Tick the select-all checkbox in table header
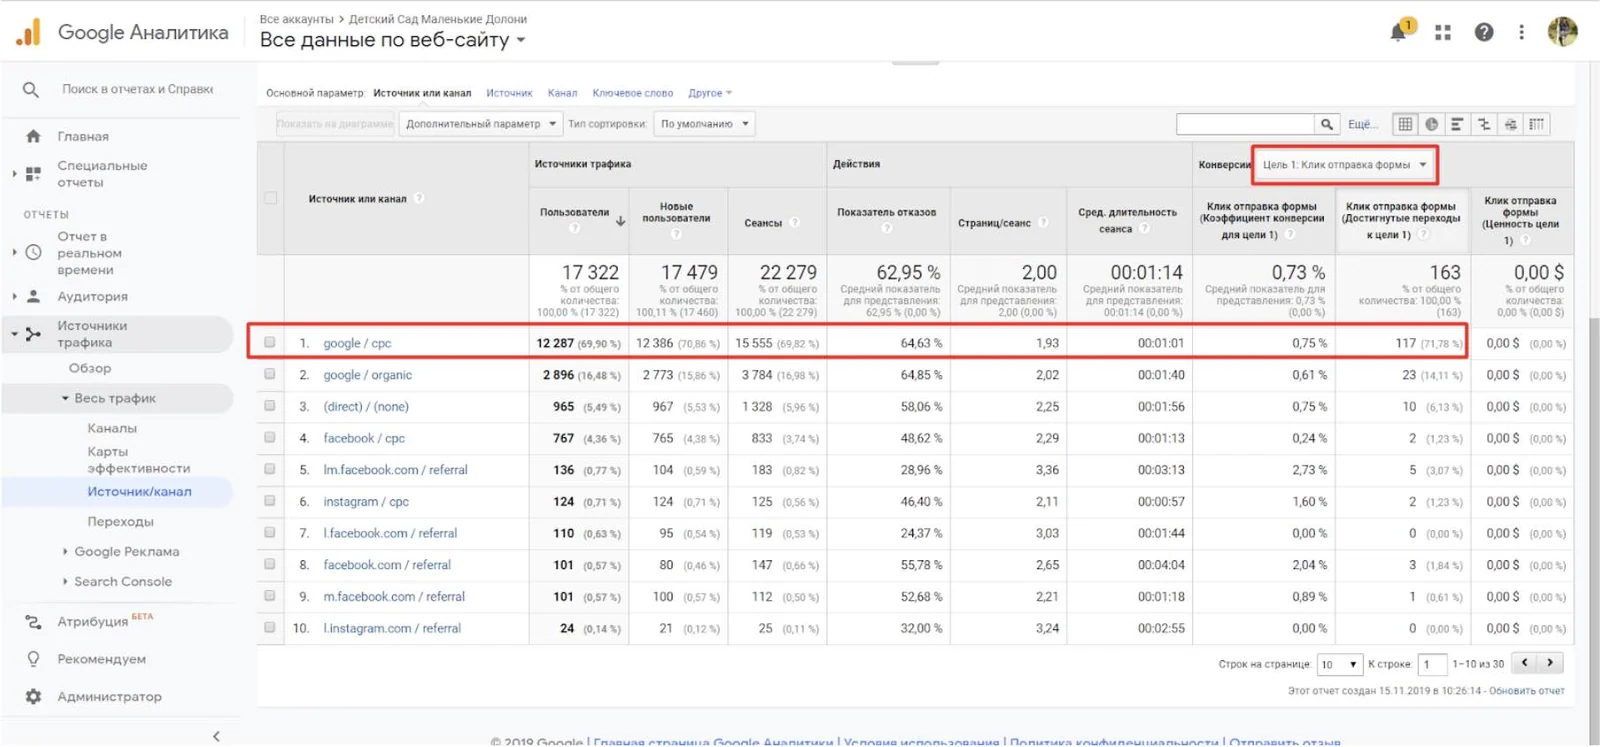 (270, 198)
